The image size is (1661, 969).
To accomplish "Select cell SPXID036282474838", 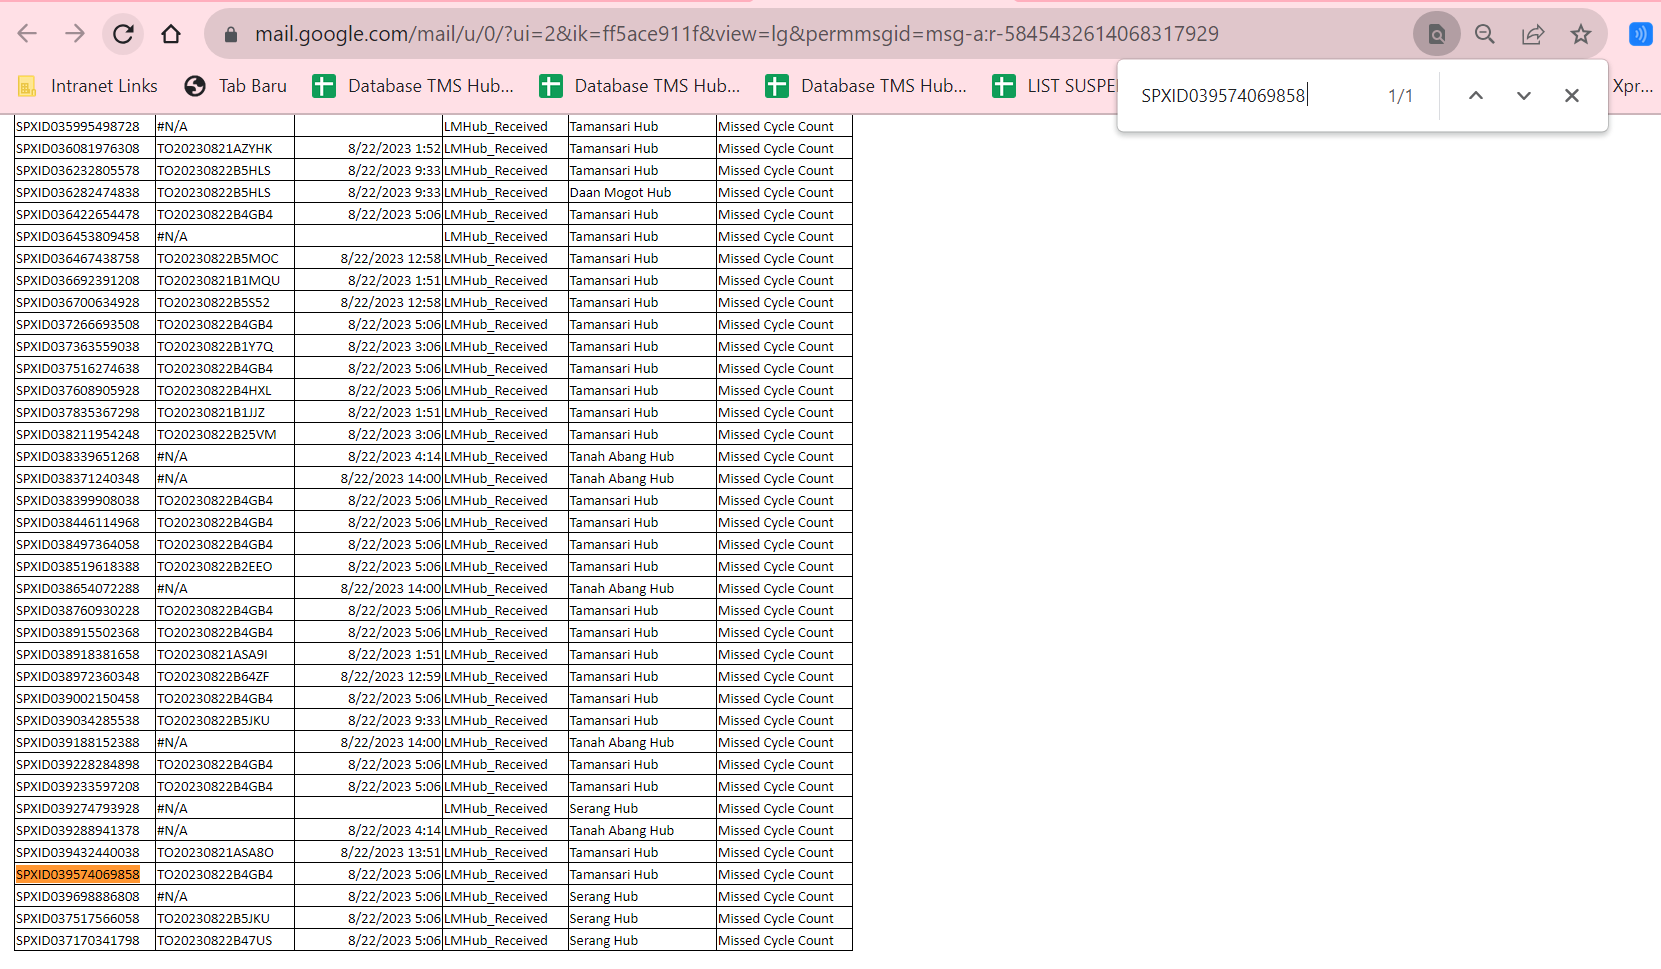I will click(x=85, y=192).
